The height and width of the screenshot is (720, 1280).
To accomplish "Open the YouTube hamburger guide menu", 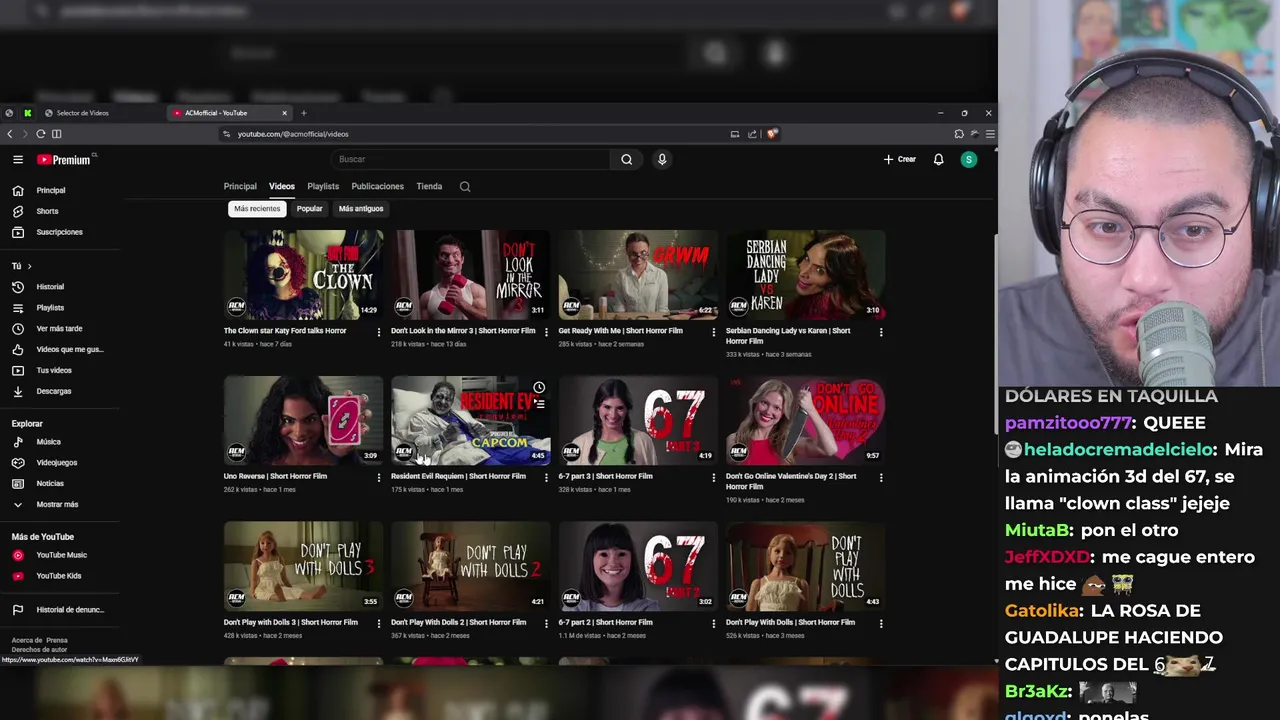I will [17, 159].
